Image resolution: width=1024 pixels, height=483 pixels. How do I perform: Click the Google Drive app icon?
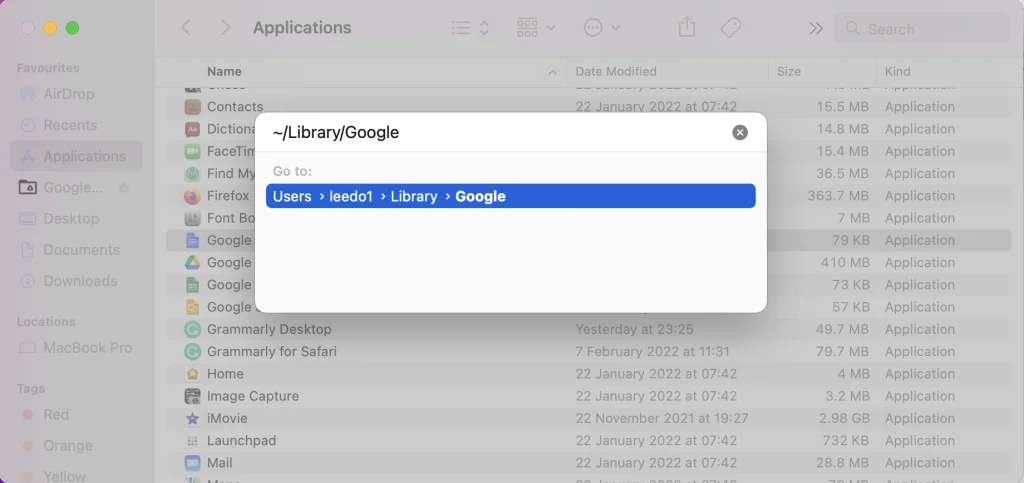[x=192, y=262]
